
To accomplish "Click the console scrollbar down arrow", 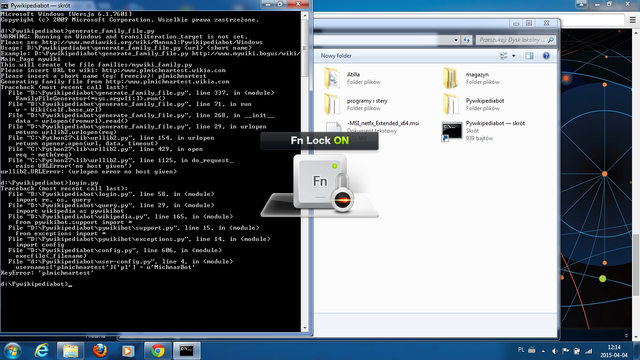I will click(x=304, y=328).
